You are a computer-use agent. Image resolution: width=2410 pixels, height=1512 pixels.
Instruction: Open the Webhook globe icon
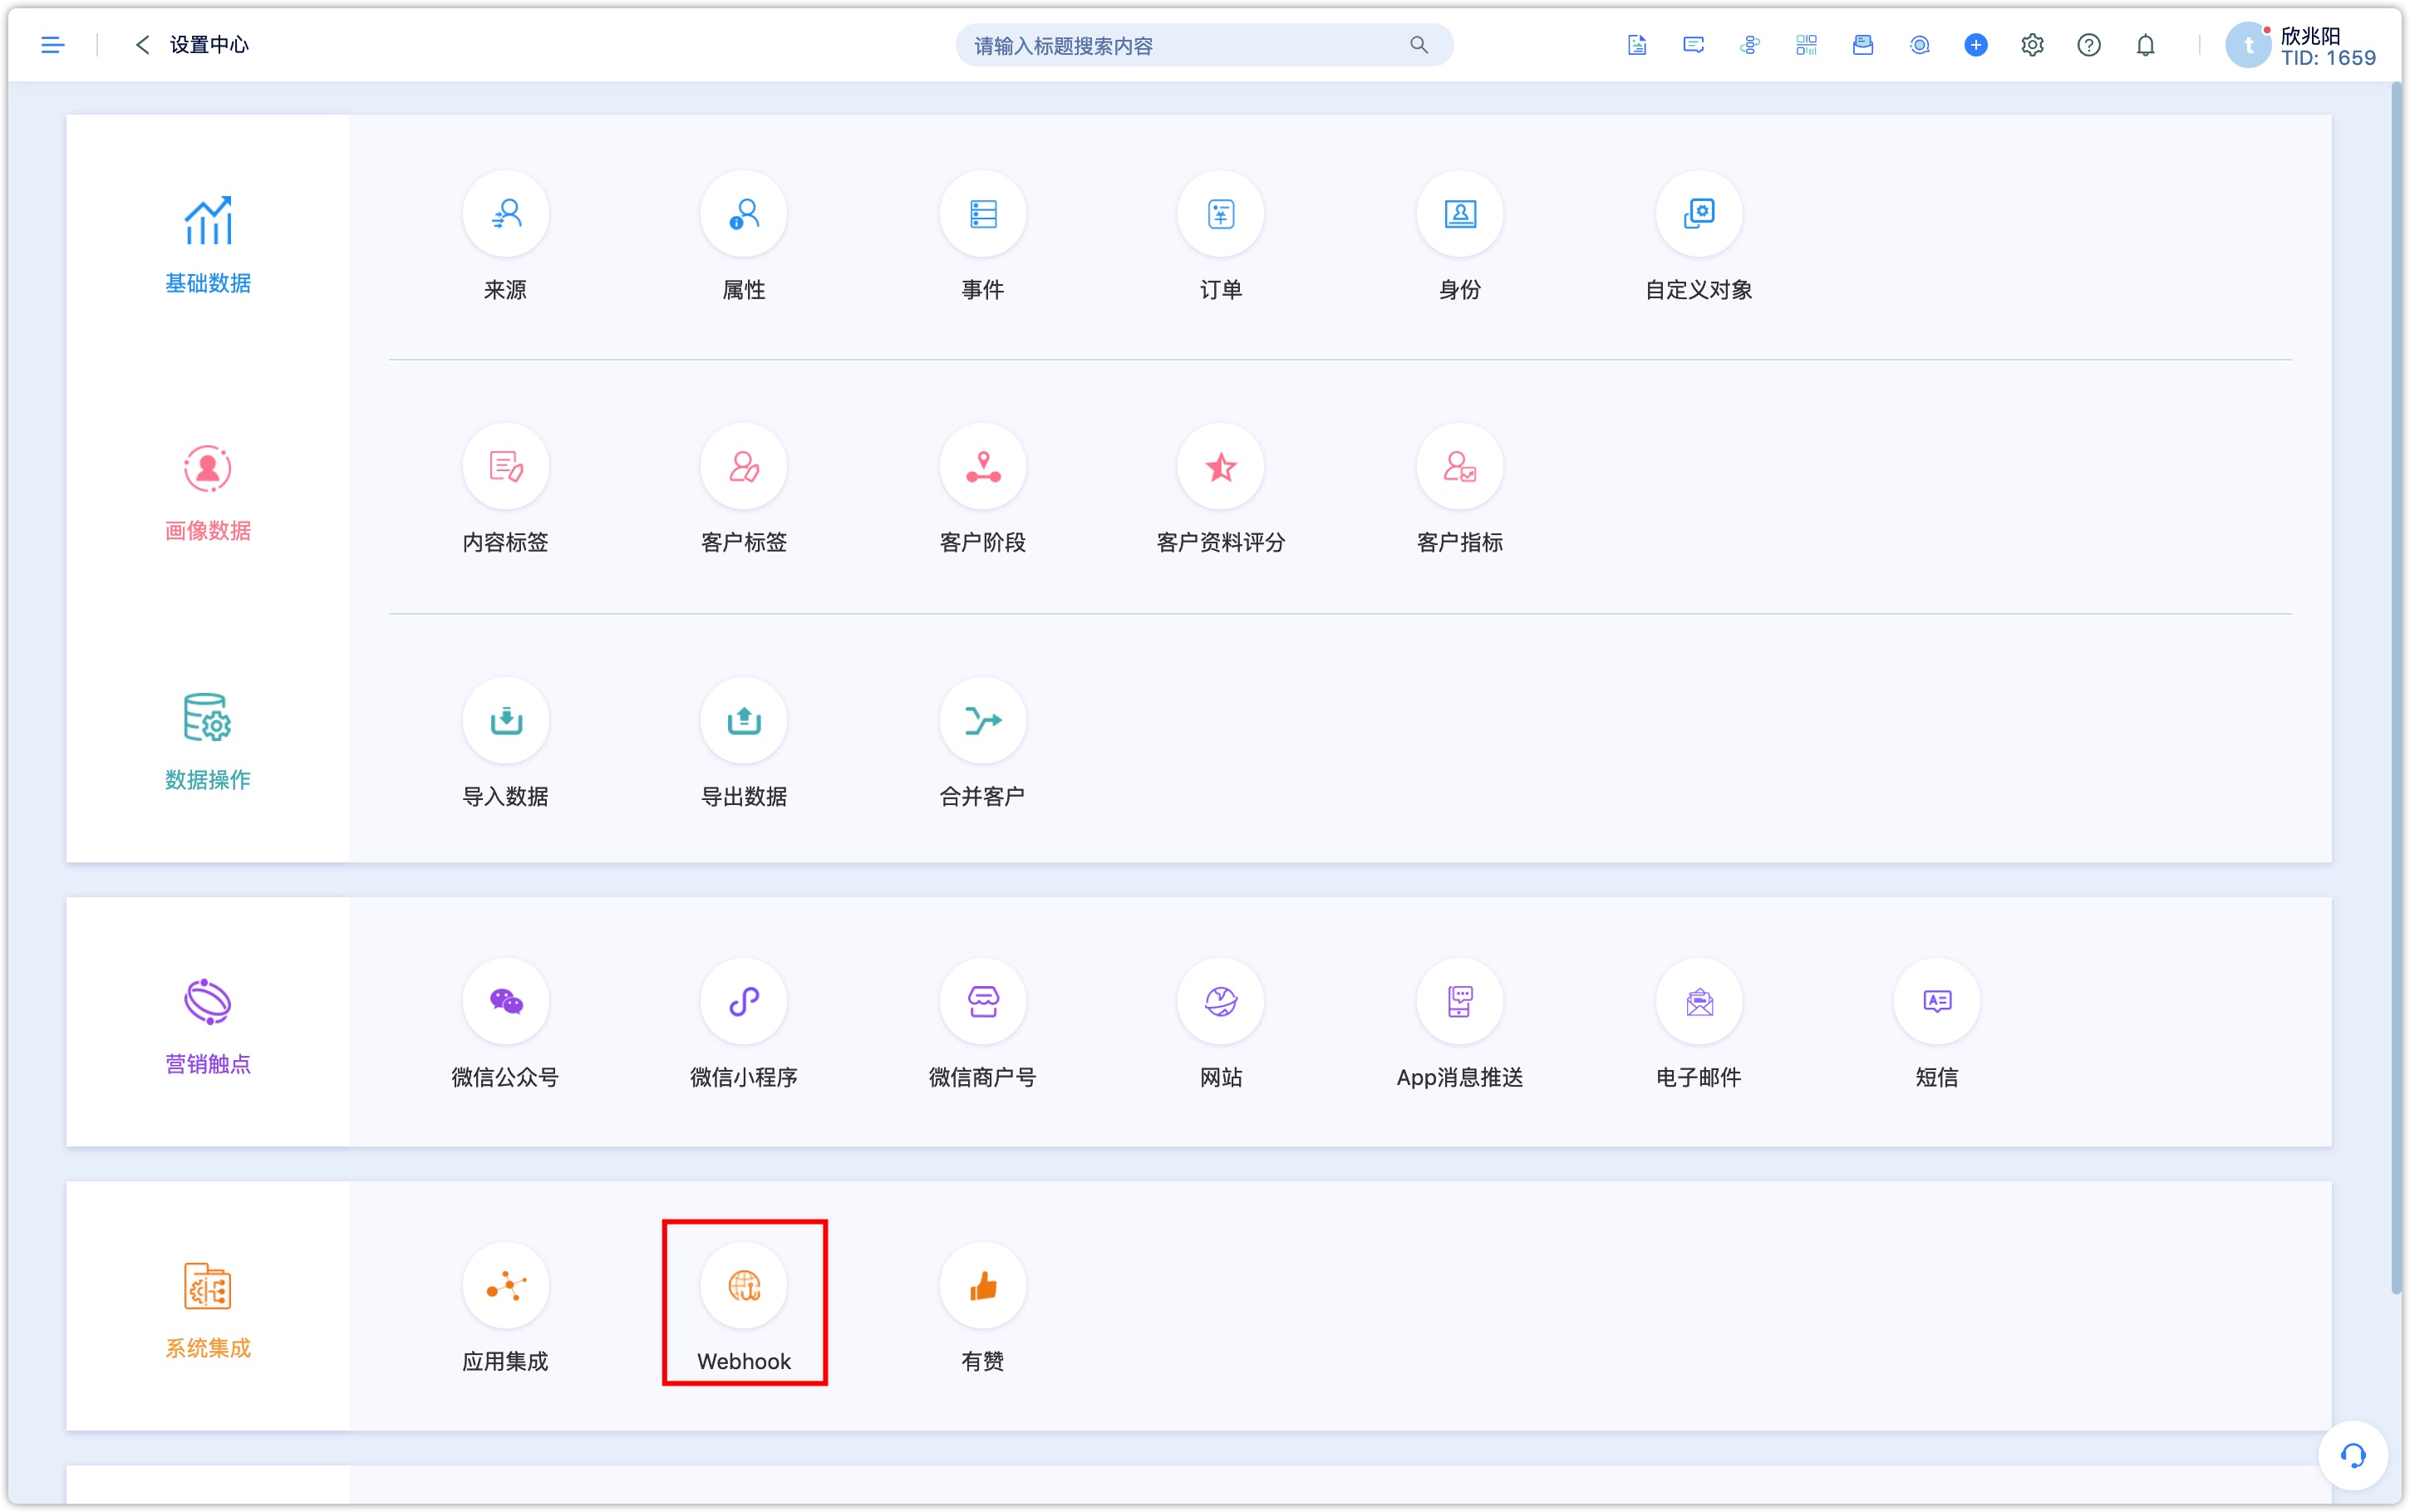pyautogui.click(x=744, y=1286)
